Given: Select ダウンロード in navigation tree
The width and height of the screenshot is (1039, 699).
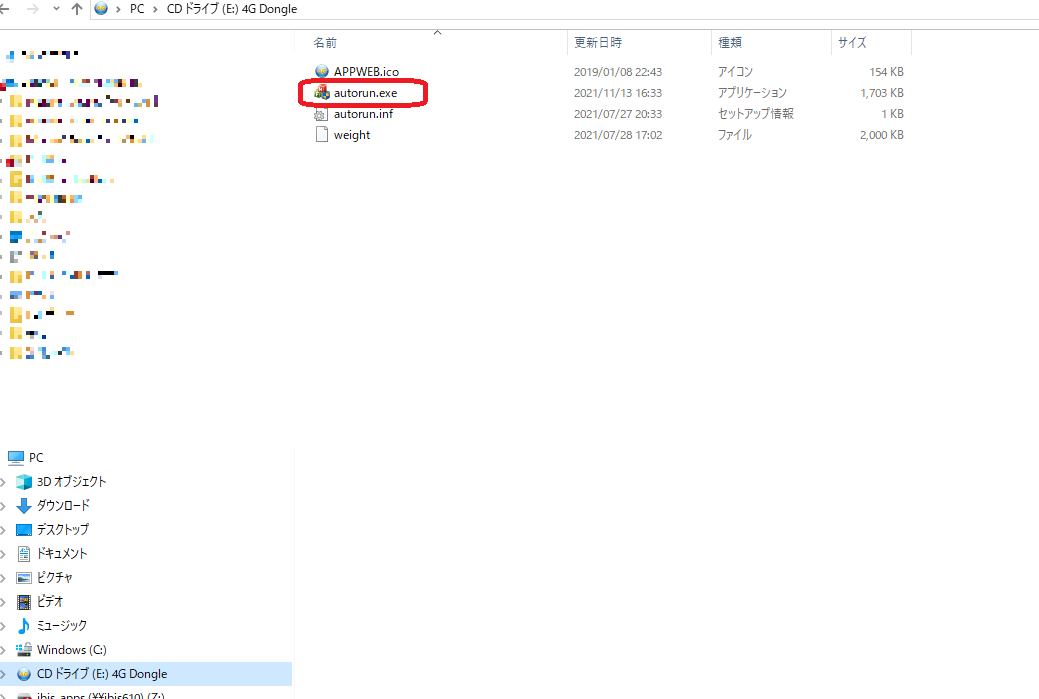Looking at the screenshot, I should [x=63, y=506].
